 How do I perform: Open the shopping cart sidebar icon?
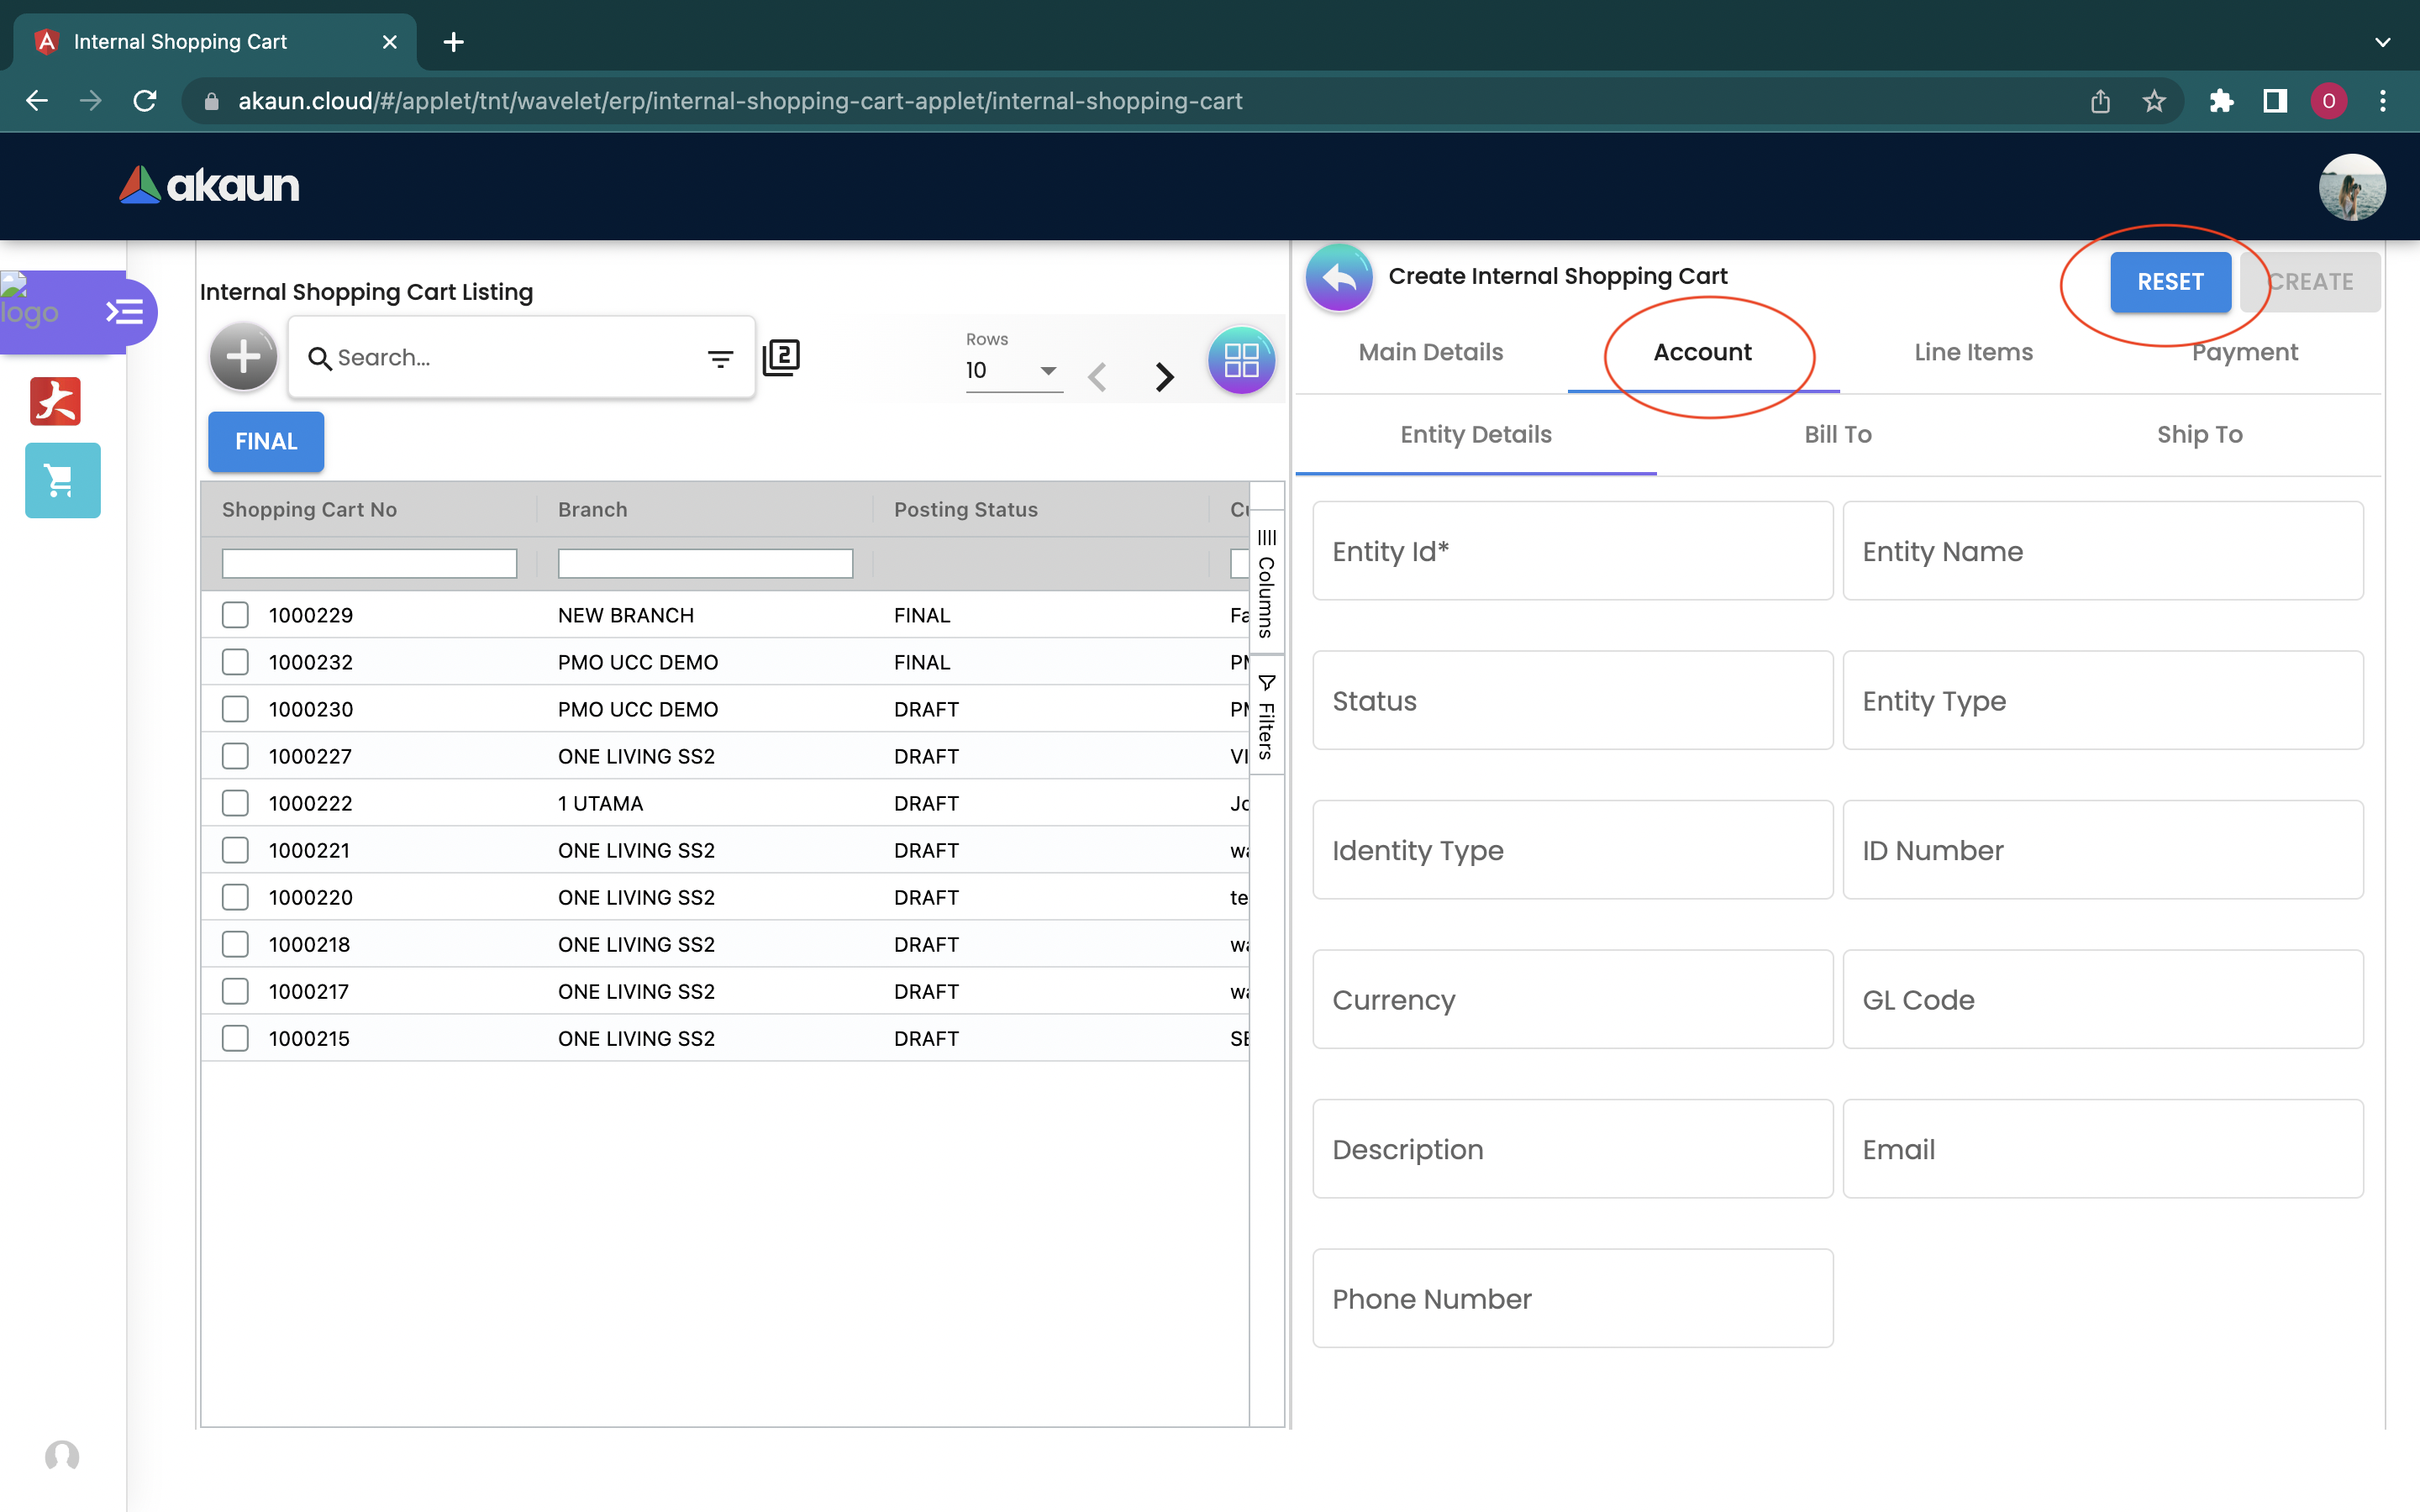62,481
